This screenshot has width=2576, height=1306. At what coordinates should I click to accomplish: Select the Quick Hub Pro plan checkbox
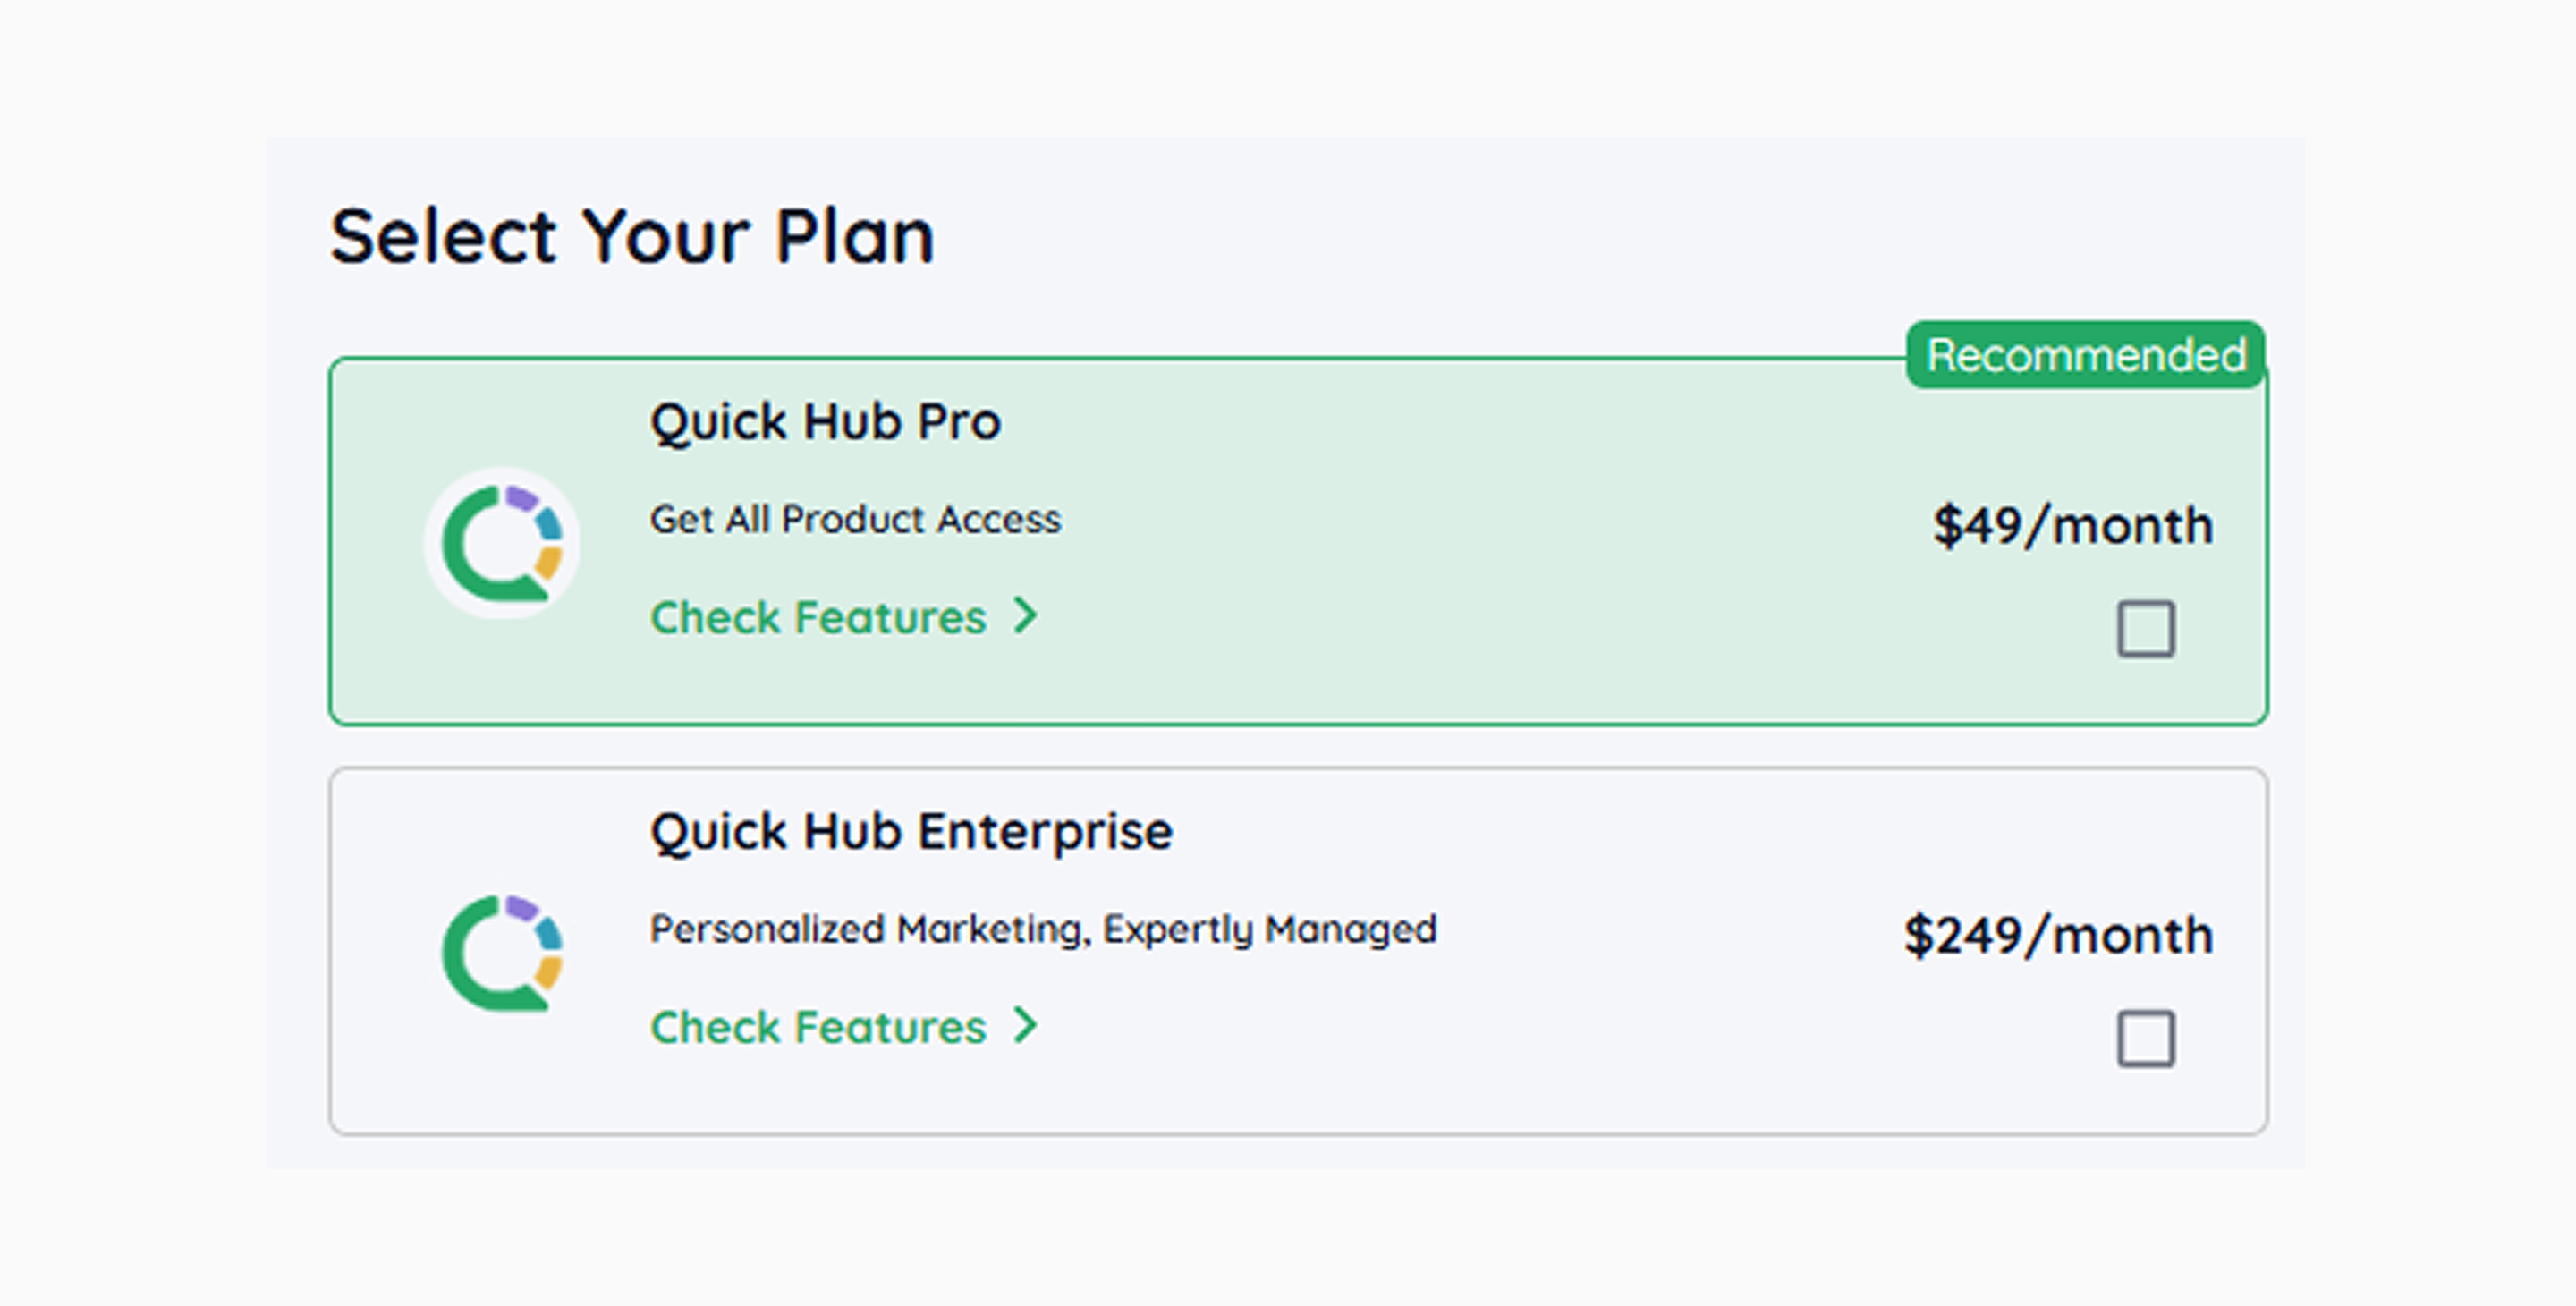pyautogui.click(x=2145, y=629)
